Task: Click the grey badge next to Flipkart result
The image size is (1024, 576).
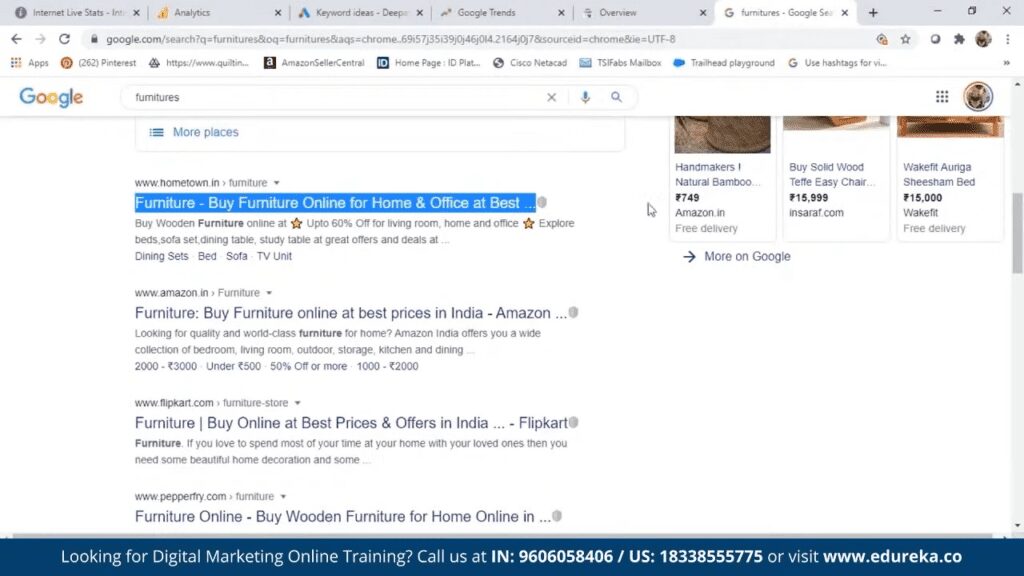Action: point(573,423)
